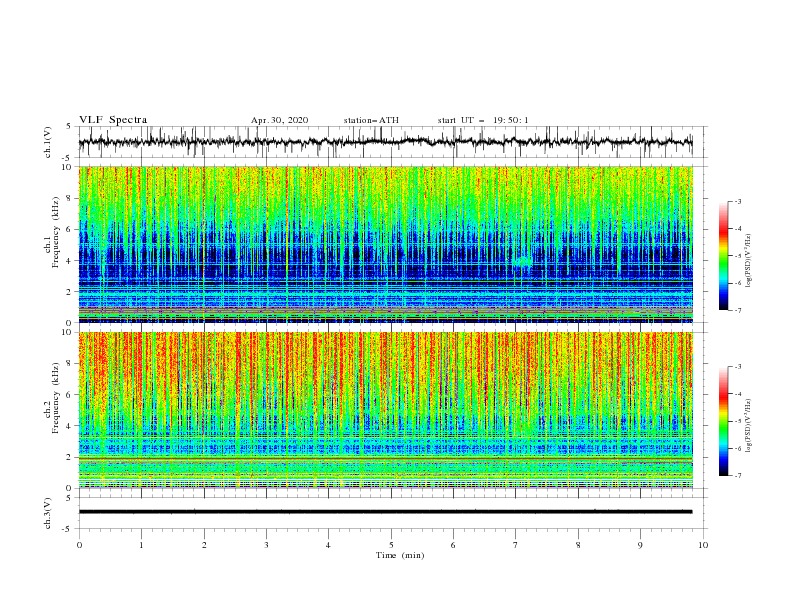Viewport: 792px width, 612px height.
Task: Click the cyan blob near 7 min in ch.1
Action: coord(523,261)
